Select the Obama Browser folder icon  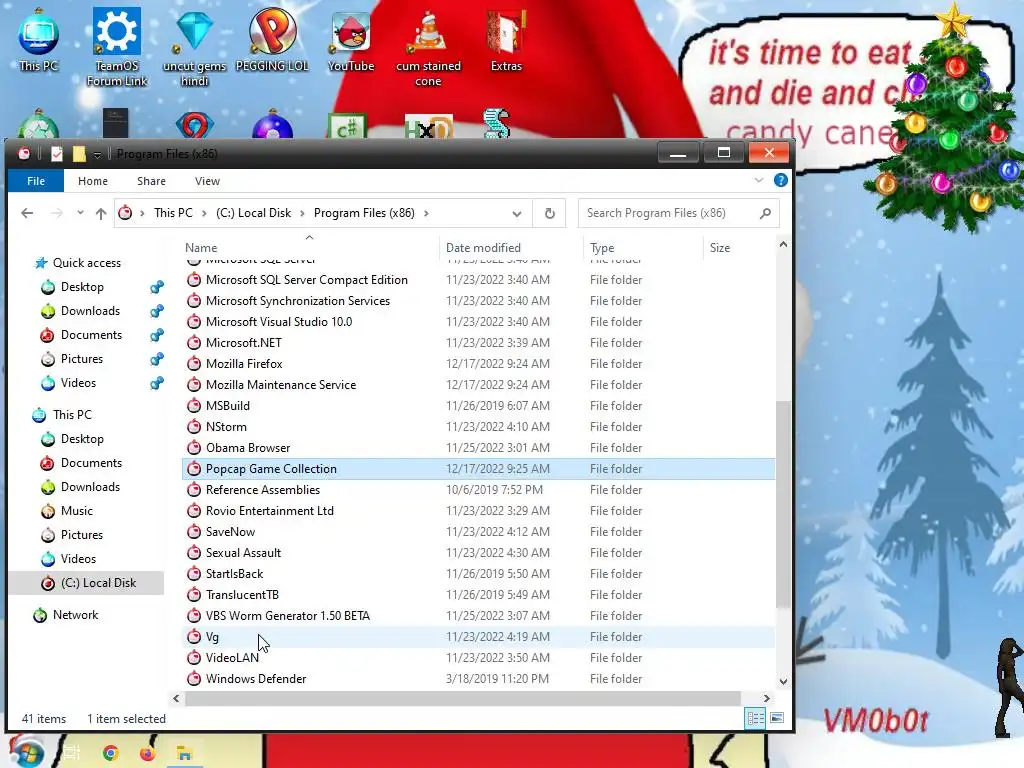[194, 447]
